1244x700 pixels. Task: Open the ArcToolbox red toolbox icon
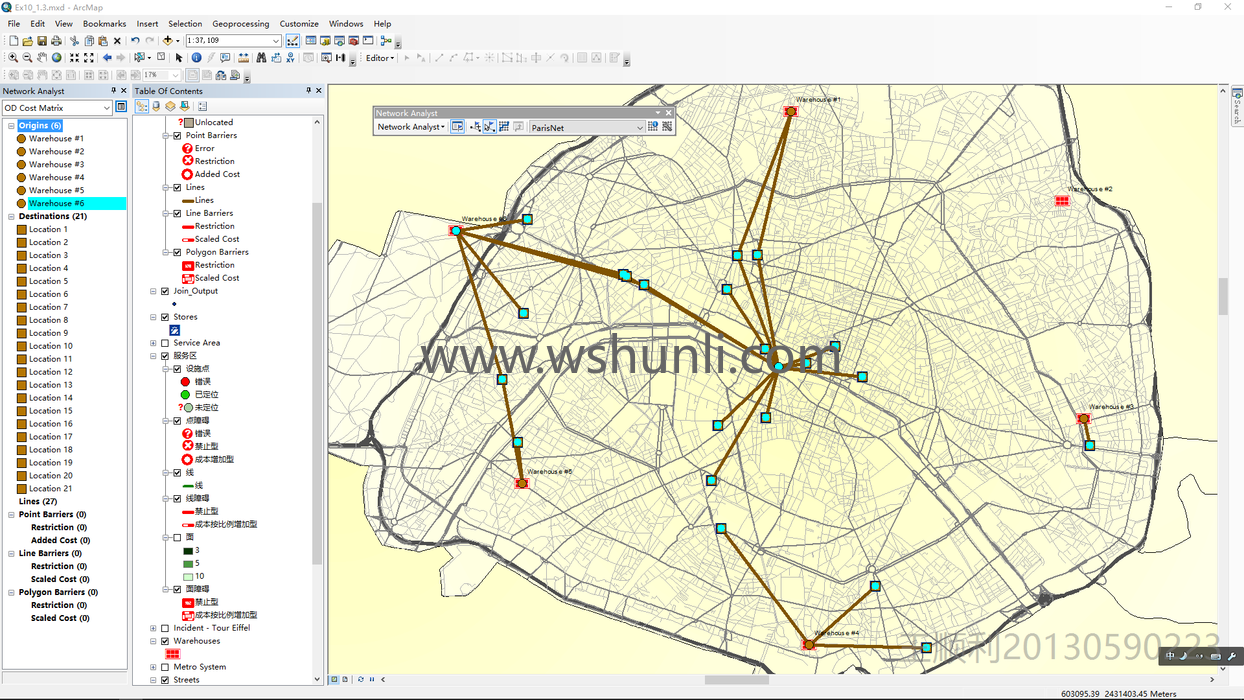point(353,41)
